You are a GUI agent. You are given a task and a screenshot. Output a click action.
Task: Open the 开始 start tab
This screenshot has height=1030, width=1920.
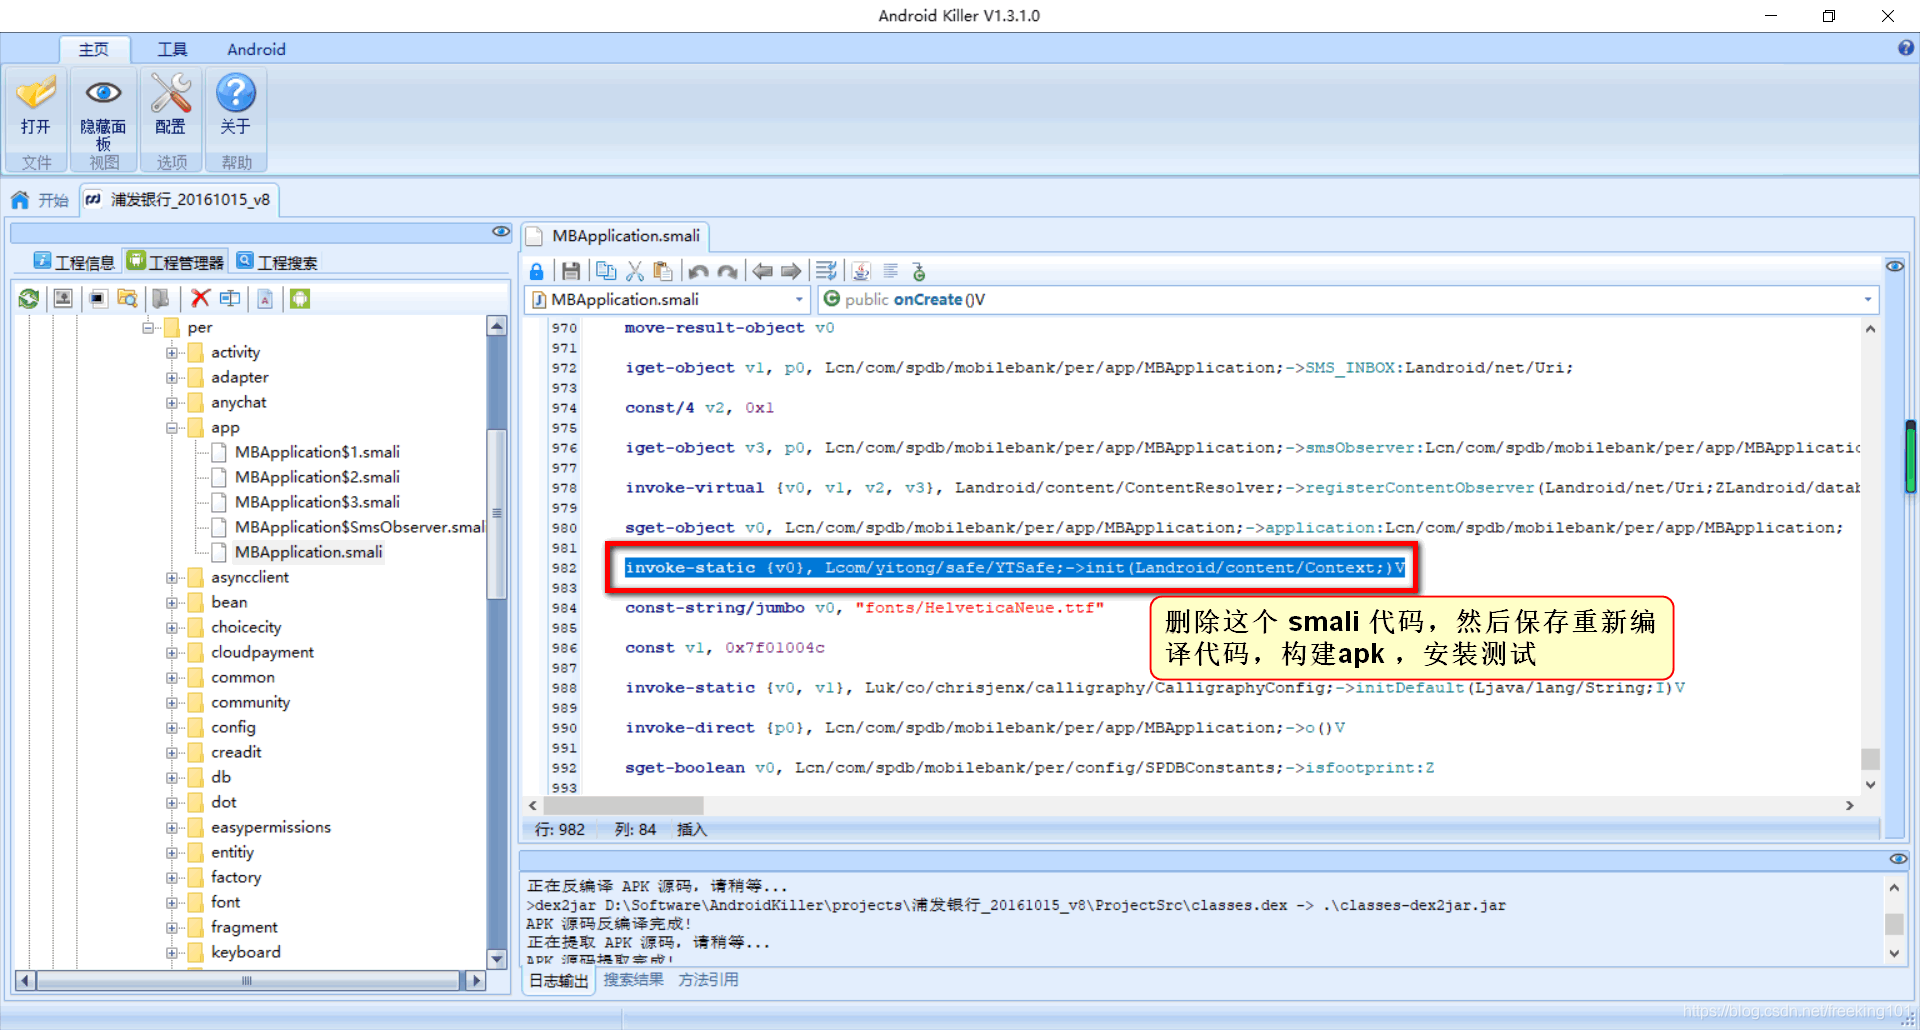(40, 200)
